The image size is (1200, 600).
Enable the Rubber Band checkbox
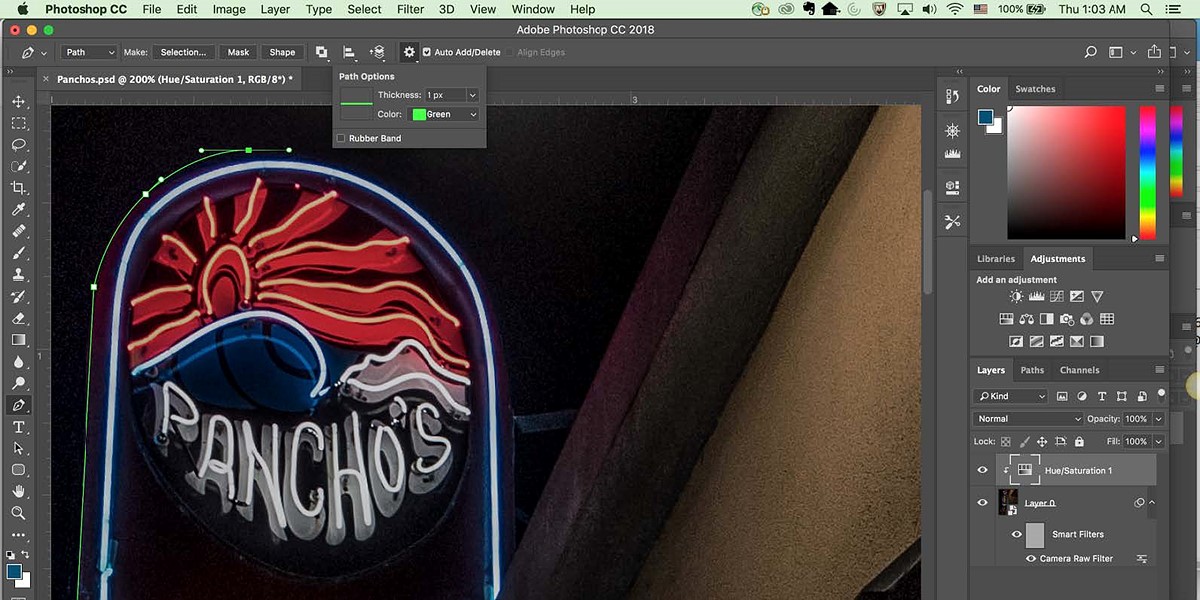pos(342,138)
